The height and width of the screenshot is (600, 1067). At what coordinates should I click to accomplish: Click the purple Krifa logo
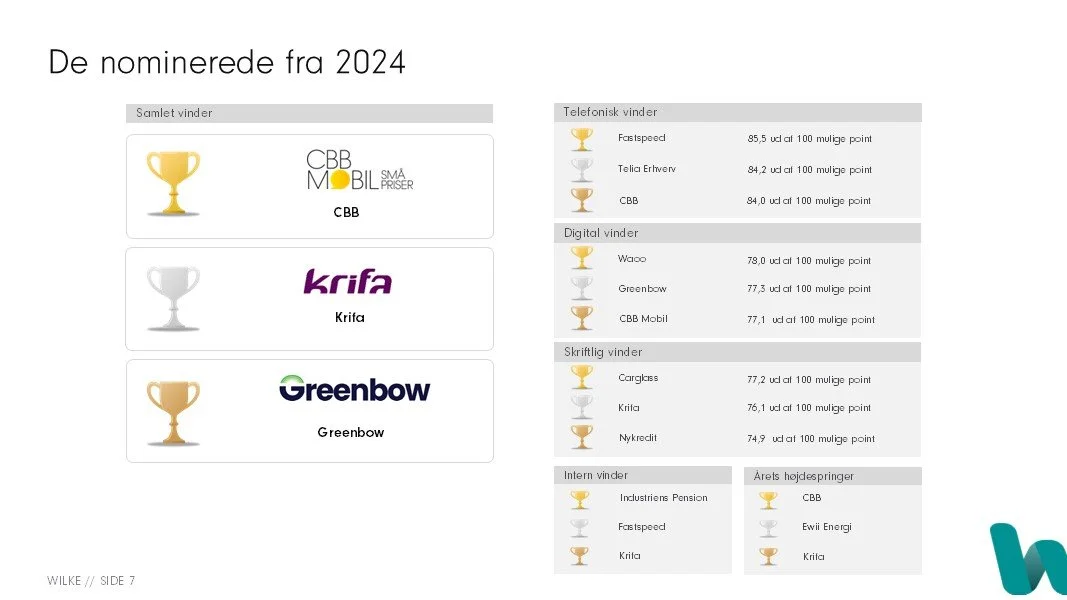tap(348, 281)
